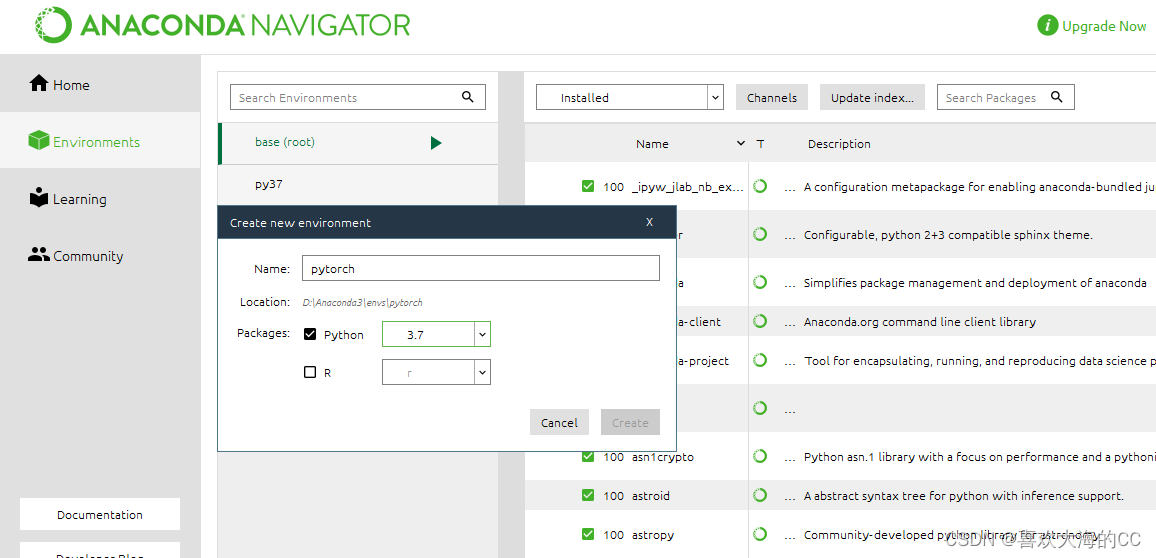1156x558 pixels.
Task: Click the Community people icon
Action: pos(38,254)
